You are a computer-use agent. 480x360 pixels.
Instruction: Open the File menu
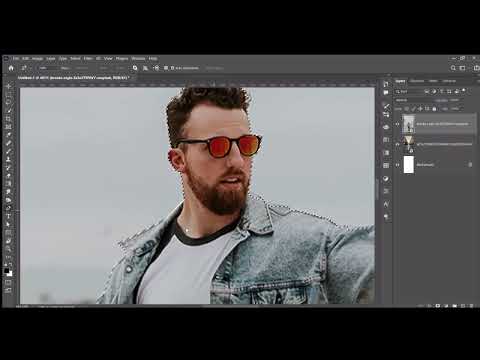[16, 58]
